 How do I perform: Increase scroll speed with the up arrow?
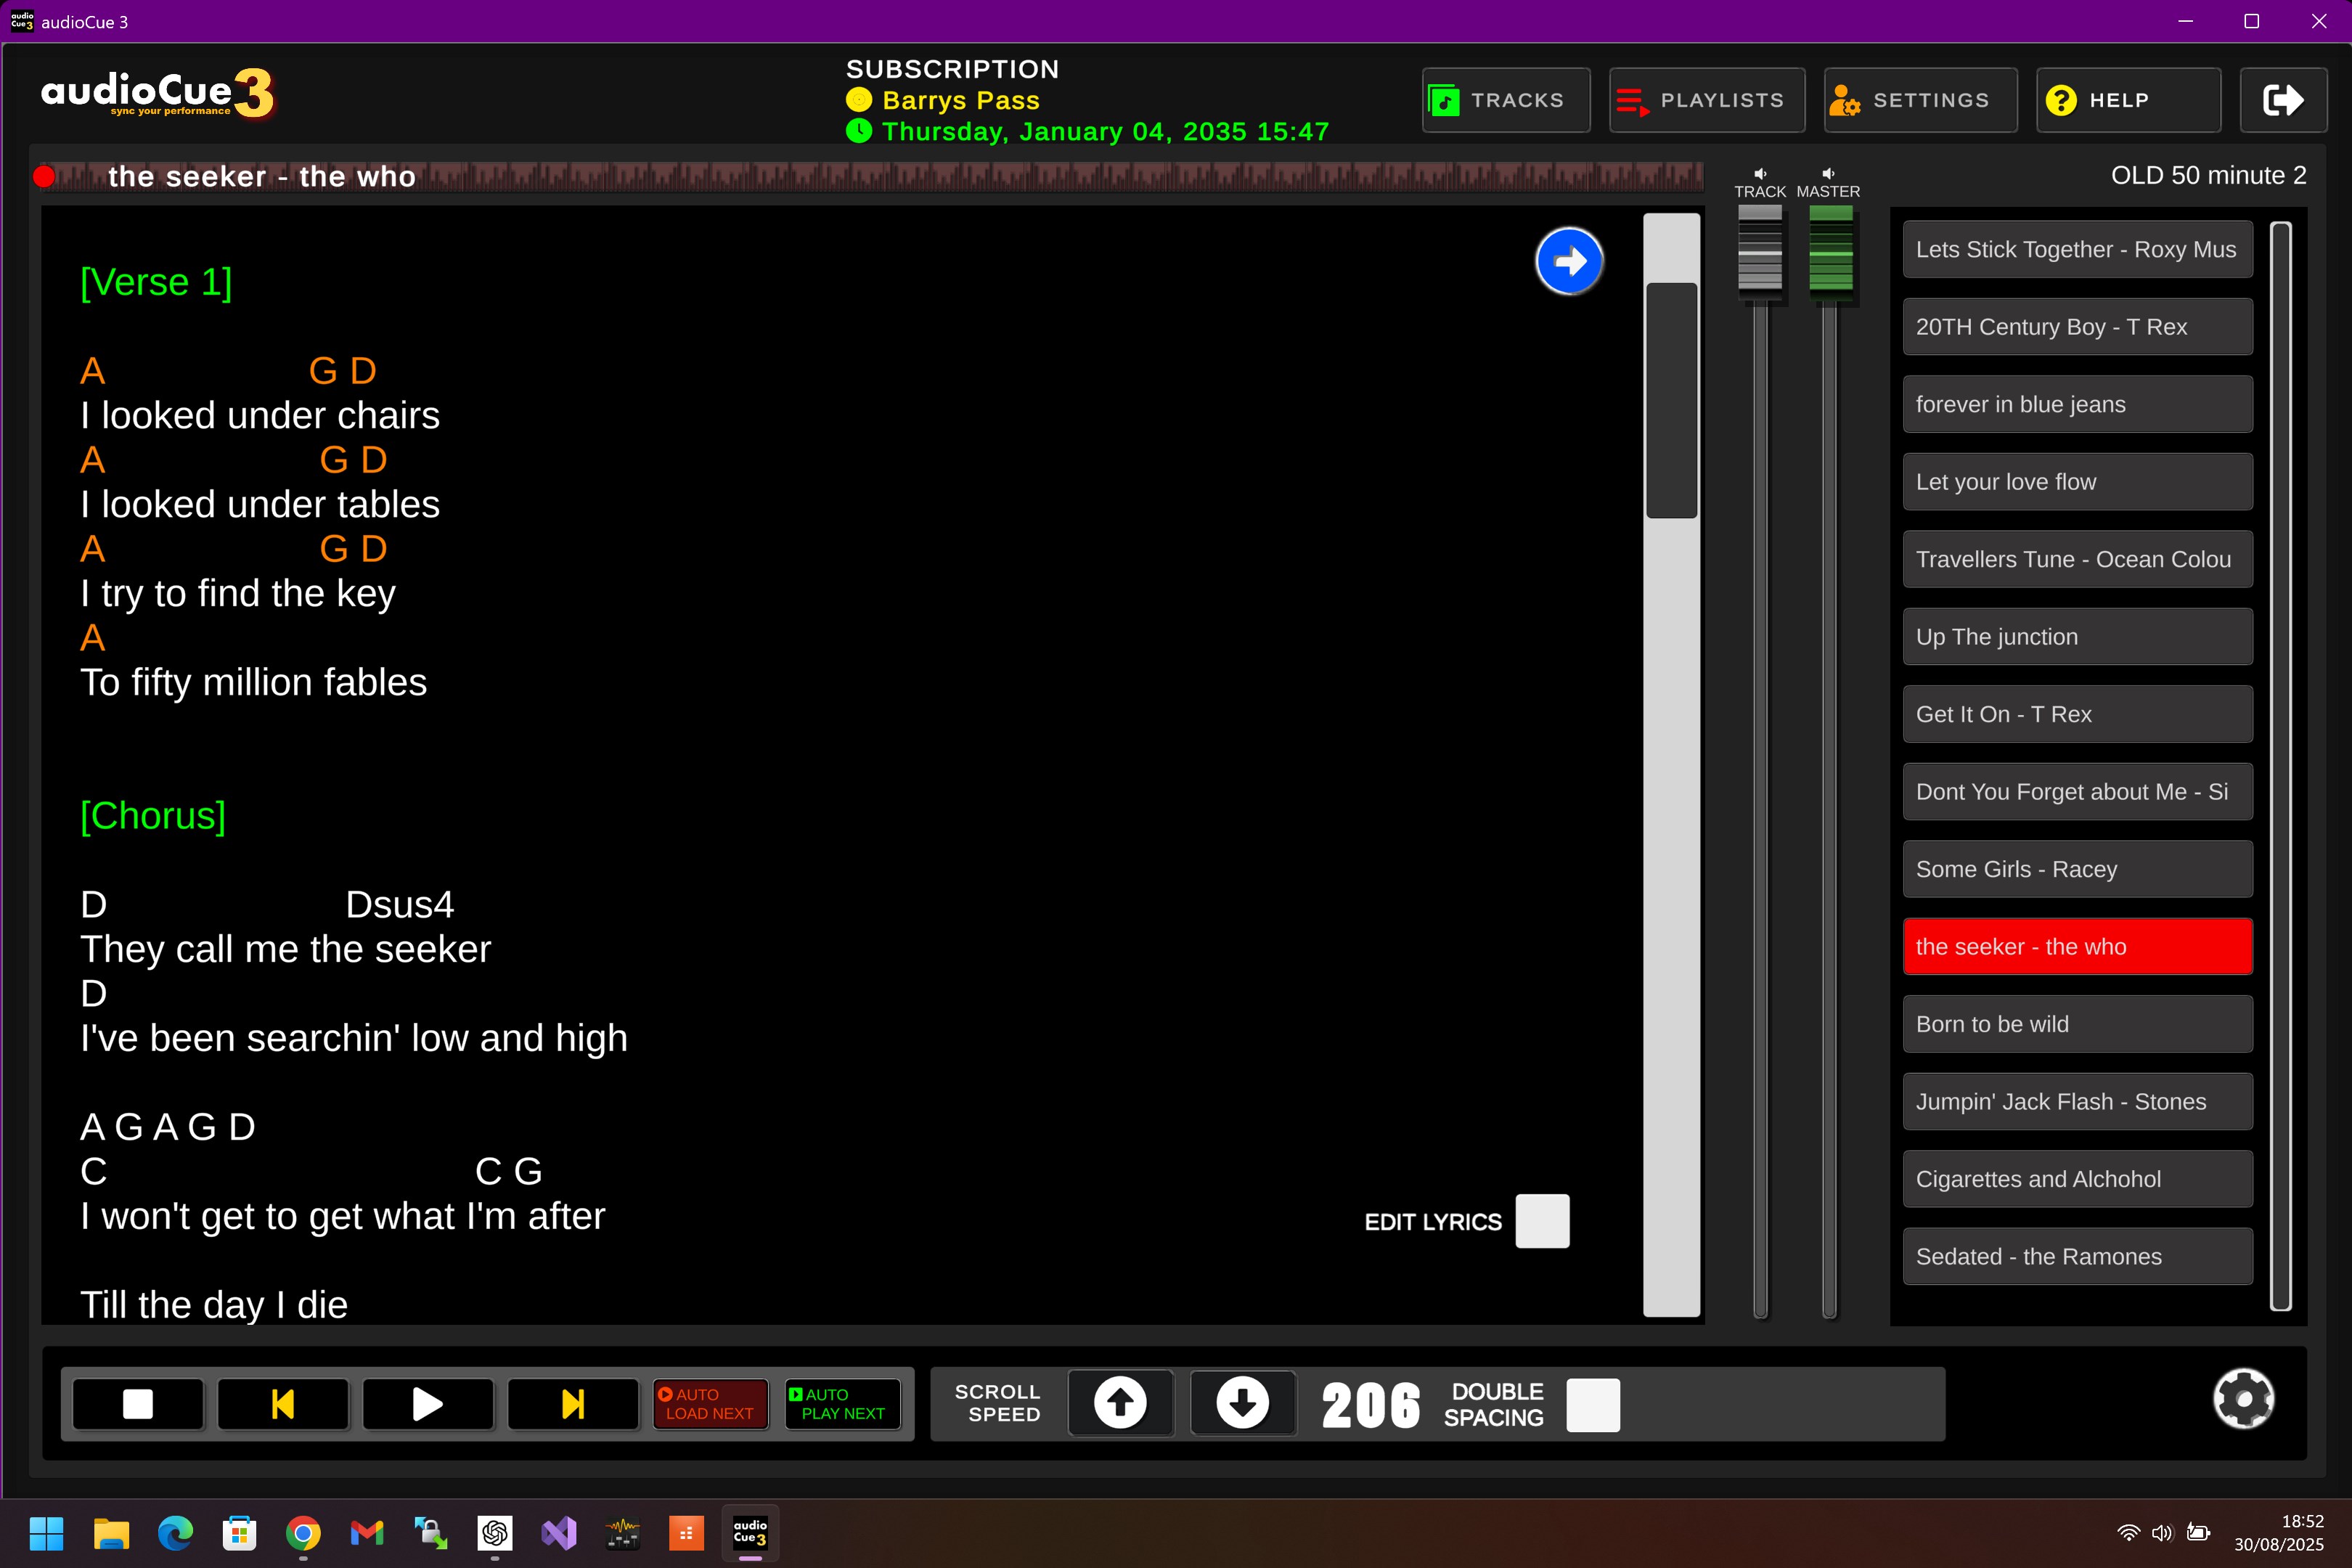tap(1119, 1402)
